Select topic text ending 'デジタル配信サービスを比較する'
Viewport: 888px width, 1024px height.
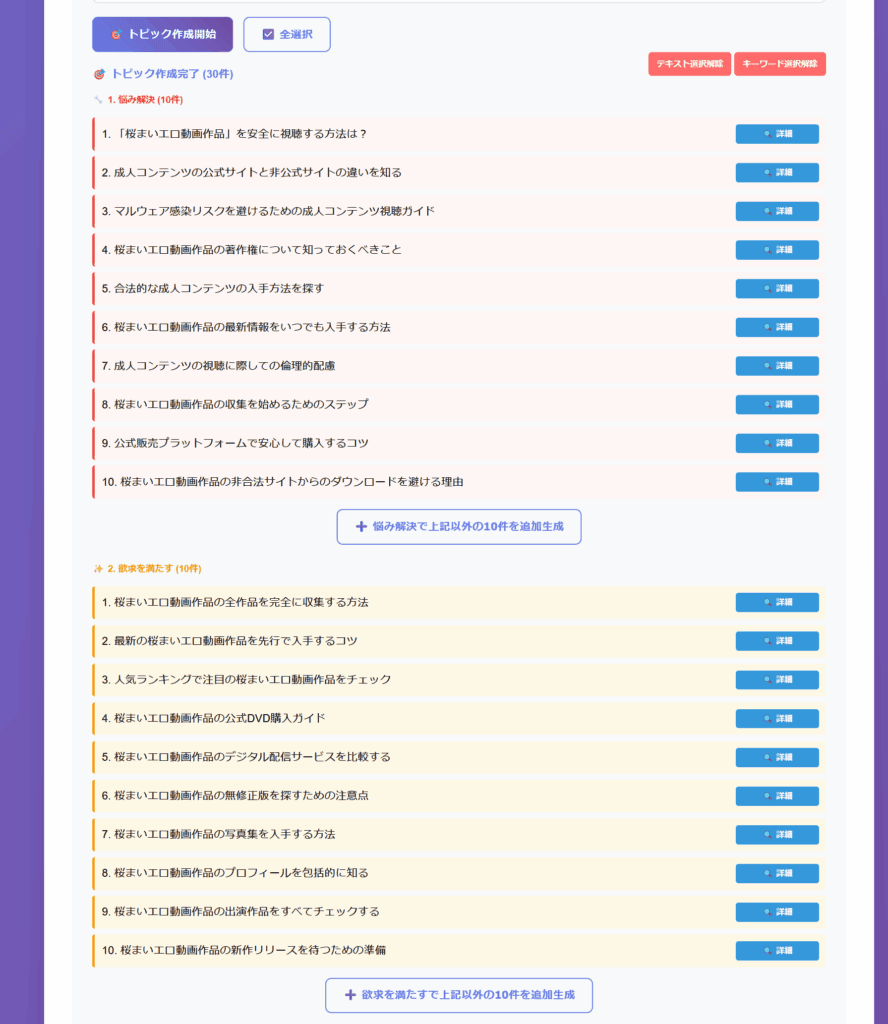(x=246, y=757)
